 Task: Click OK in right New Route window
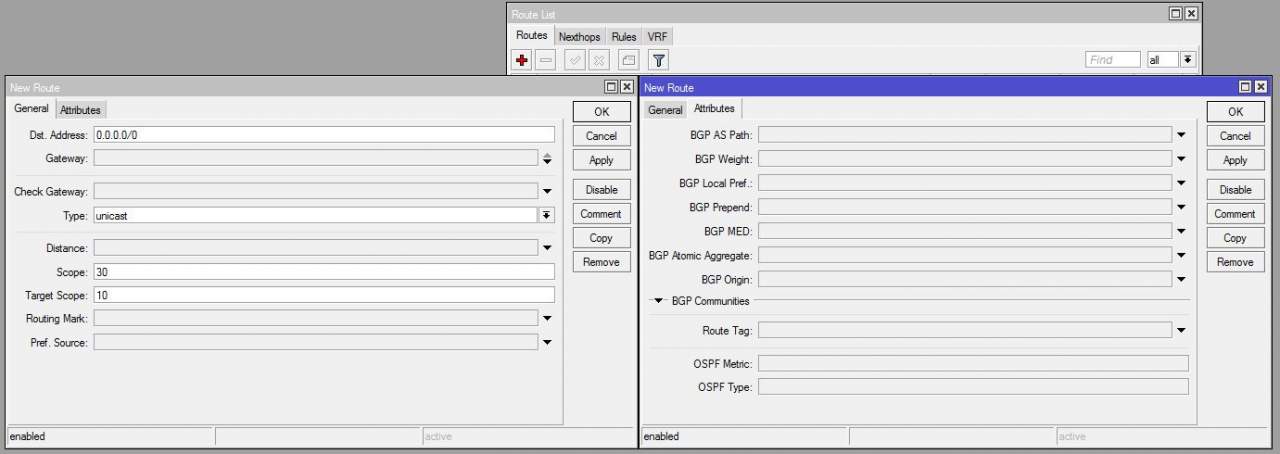(x=1235, y=112)
